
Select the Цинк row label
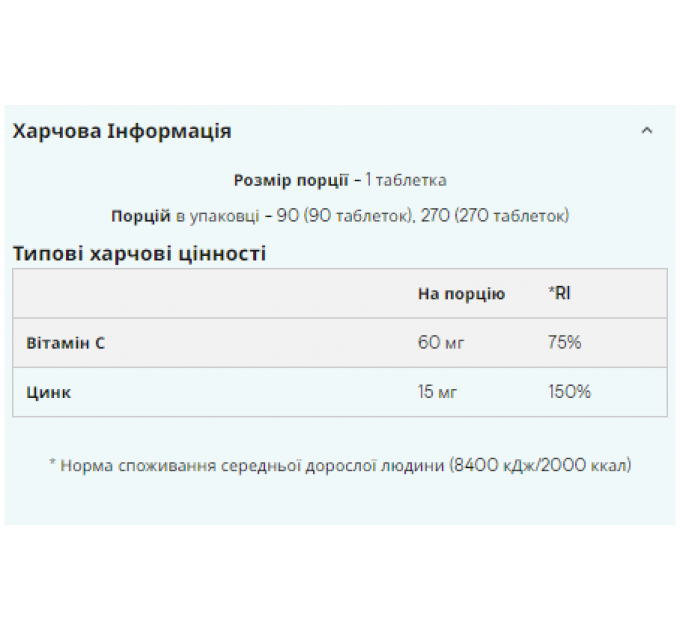tap(49, 392)
